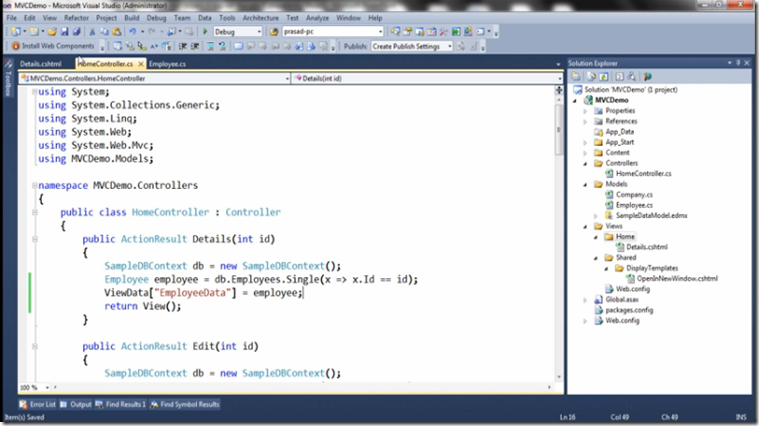Viewport: 759px width, 426px height.
Task: Click the editor vertical scrollbar thumb
Action: pos(559,130)
